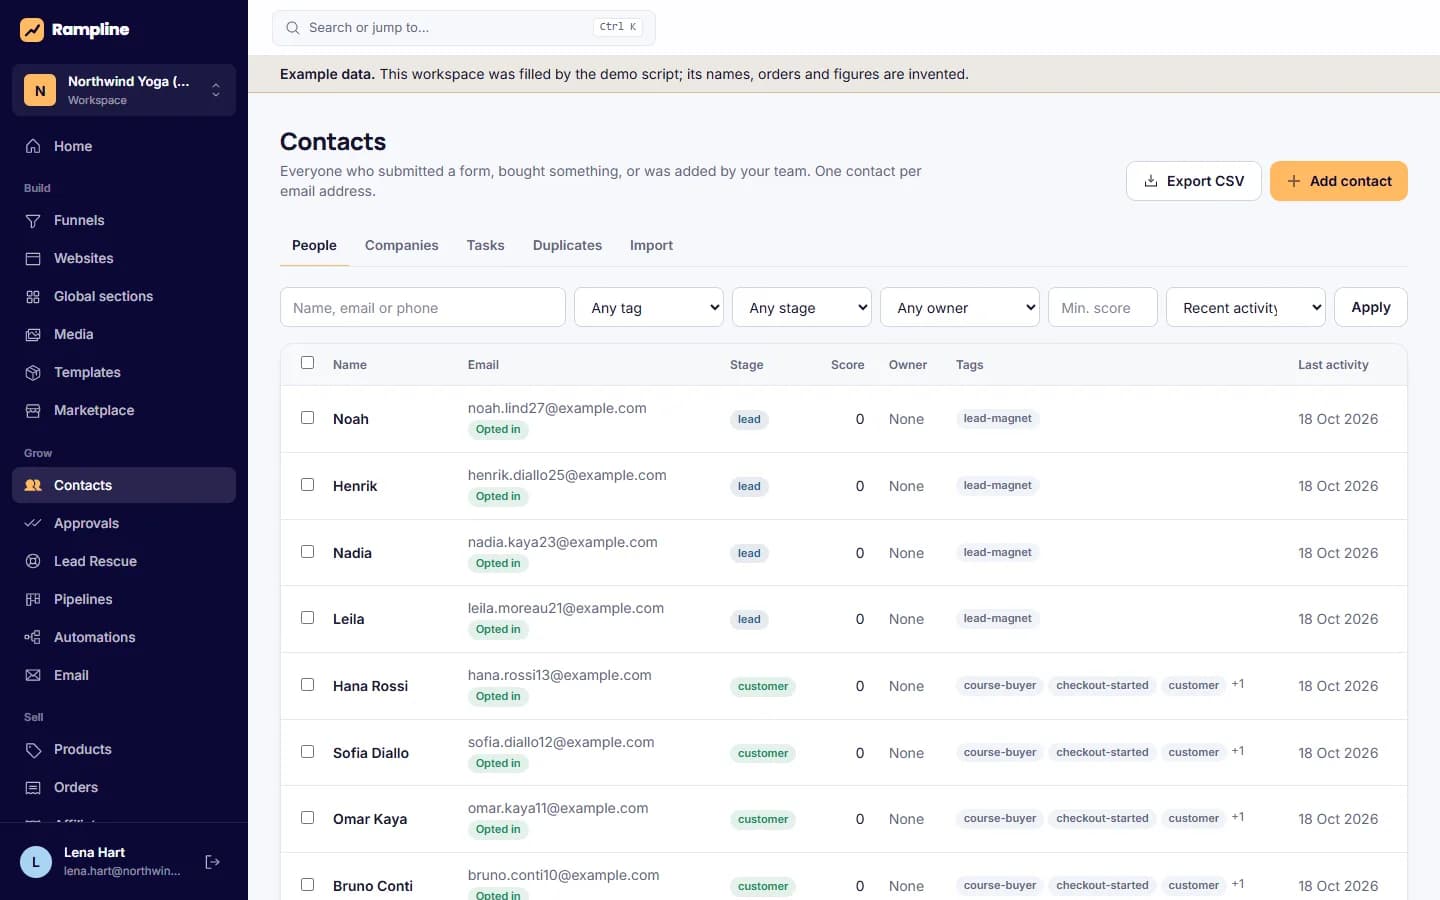Switch to the Companies tab

point(402,246)
